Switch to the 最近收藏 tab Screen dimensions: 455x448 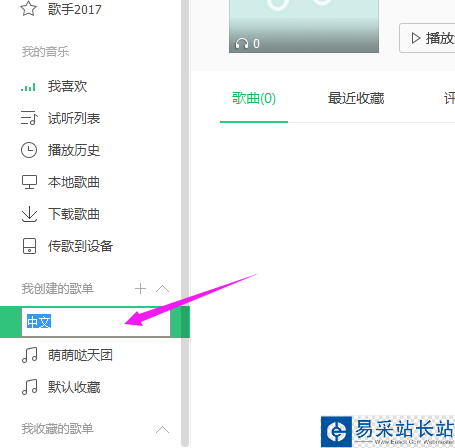click(356, 98)
